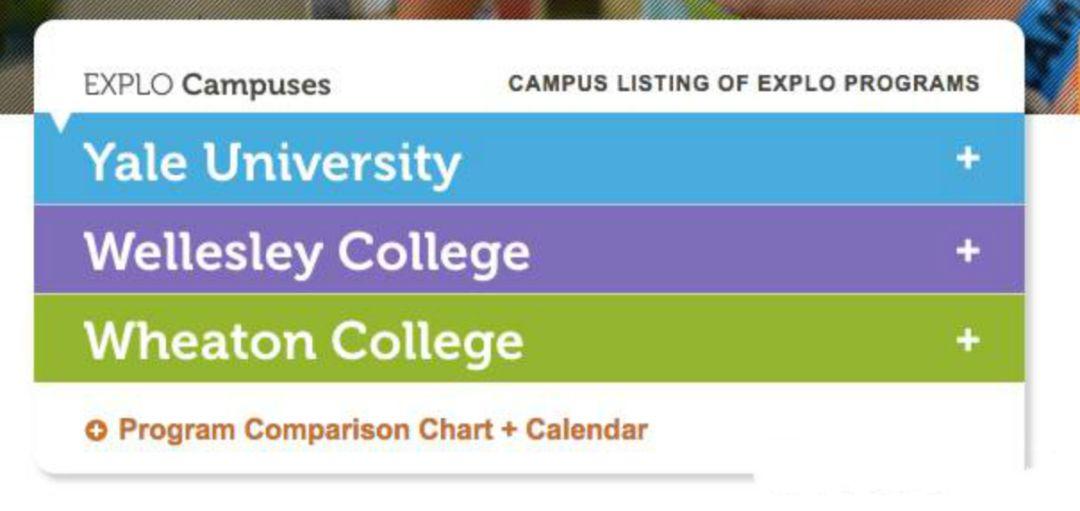Screen dimensions: 1080x511
Task: Click the plus icon on Wellesley College row
Action: tap(967, 250)
